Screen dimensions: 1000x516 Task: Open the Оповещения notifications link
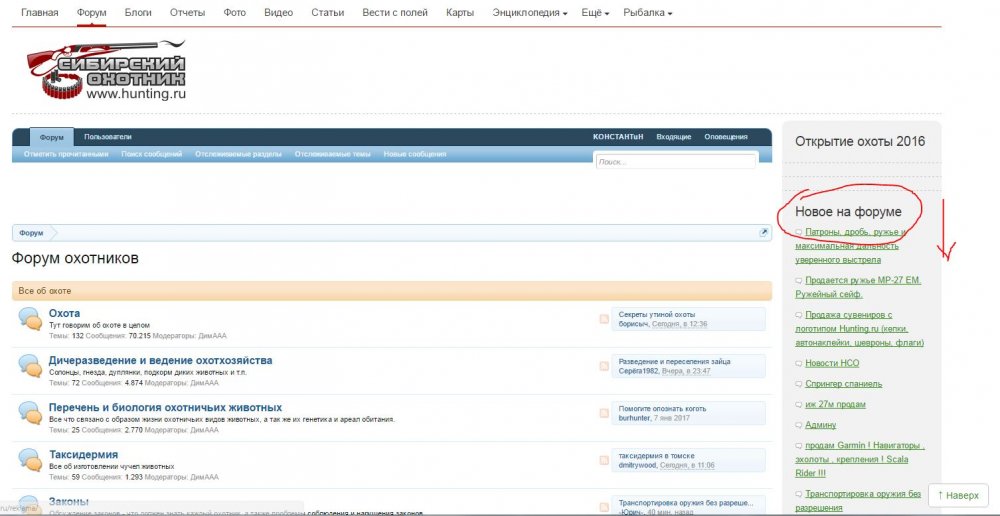pos(725,137)
